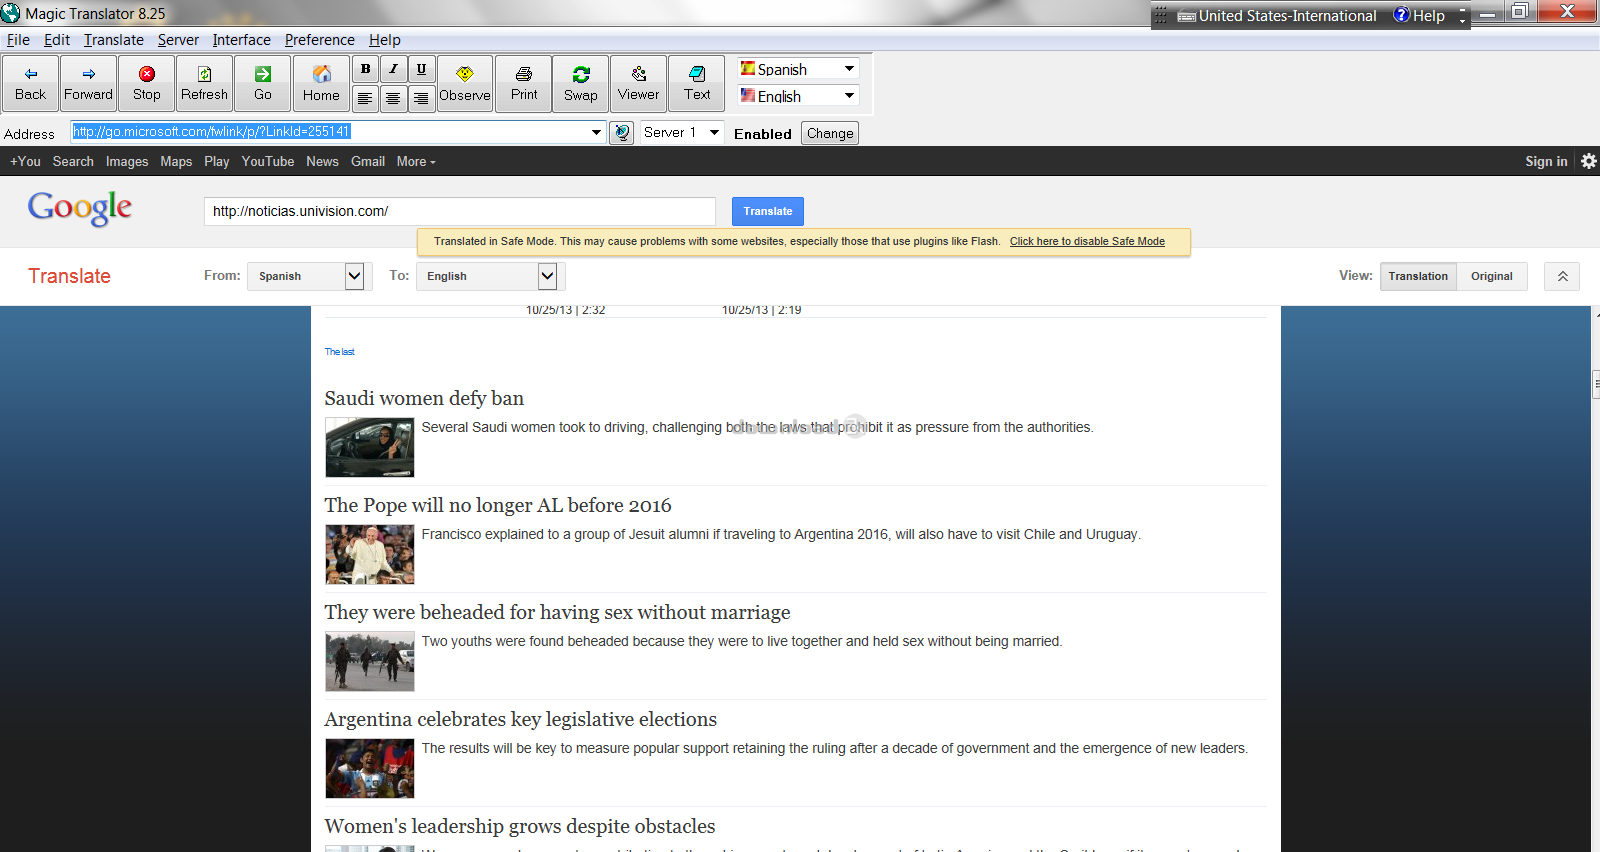Swap languages with Swap icon
This screenshot has height=852, width=1600.
(581, 83)
